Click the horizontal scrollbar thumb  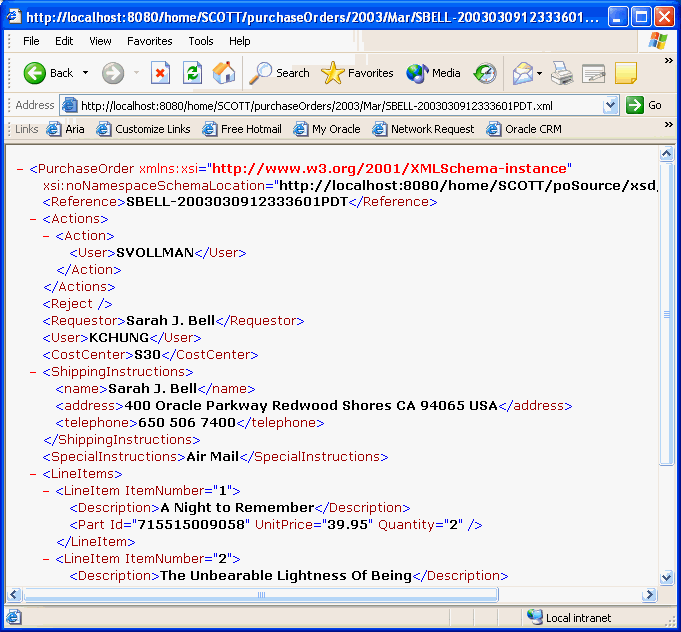tap(260, 594)
